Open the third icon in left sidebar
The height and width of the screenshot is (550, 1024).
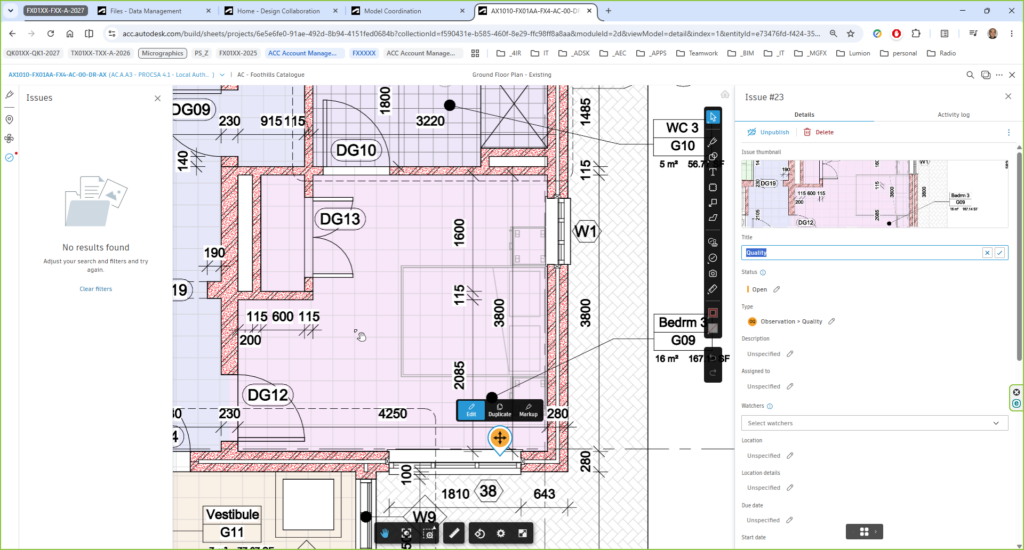[x=9, y=138]
